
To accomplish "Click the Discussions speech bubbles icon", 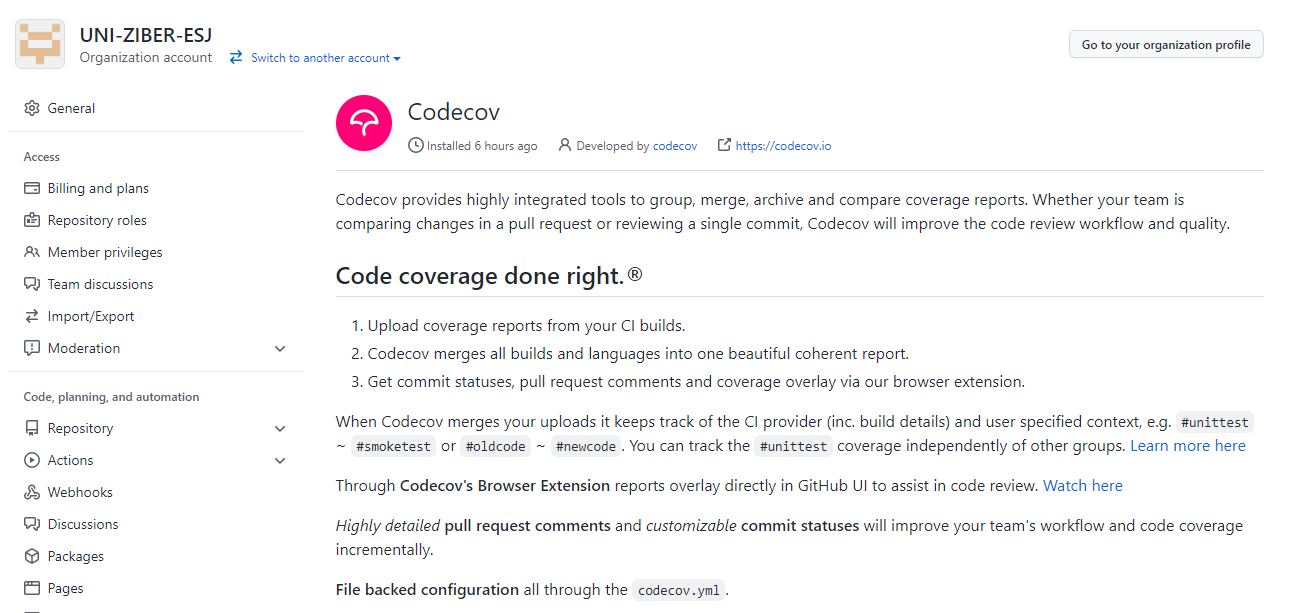I will [32, 524].
